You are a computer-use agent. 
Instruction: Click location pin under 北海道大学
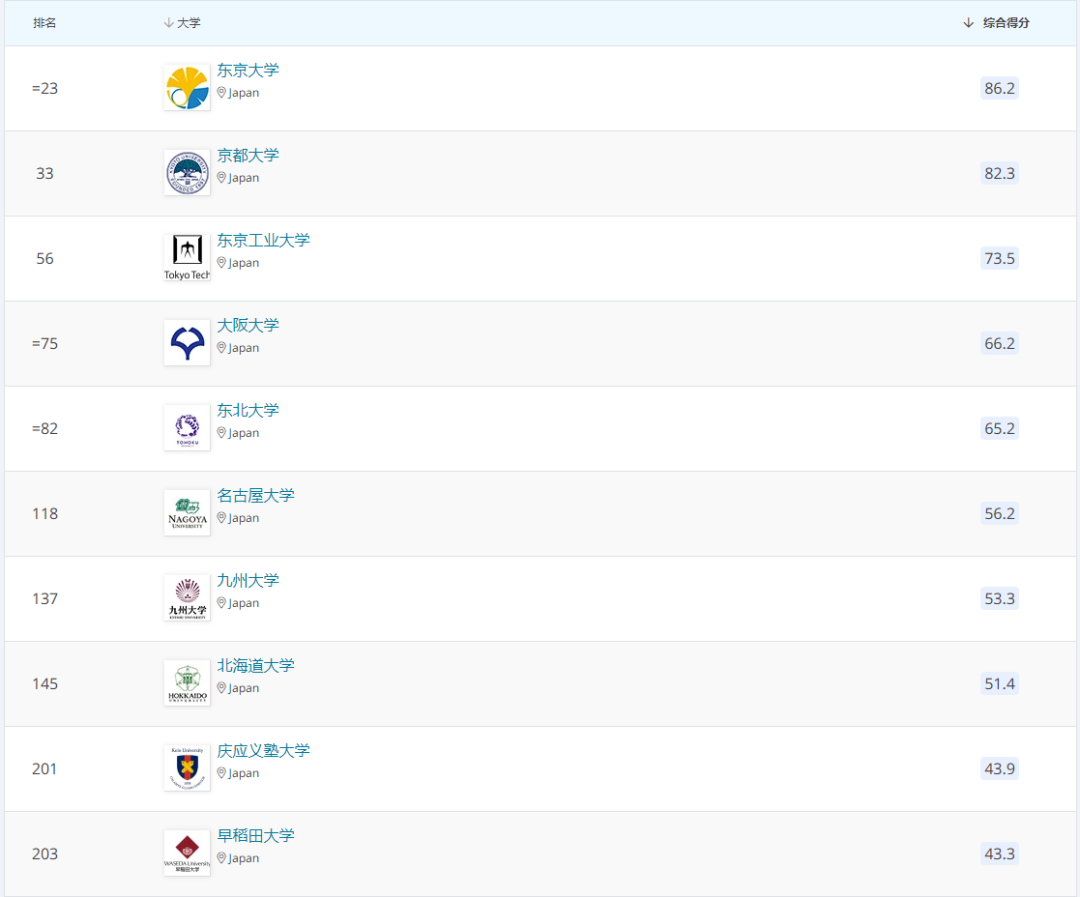click(x=222, y=688)
